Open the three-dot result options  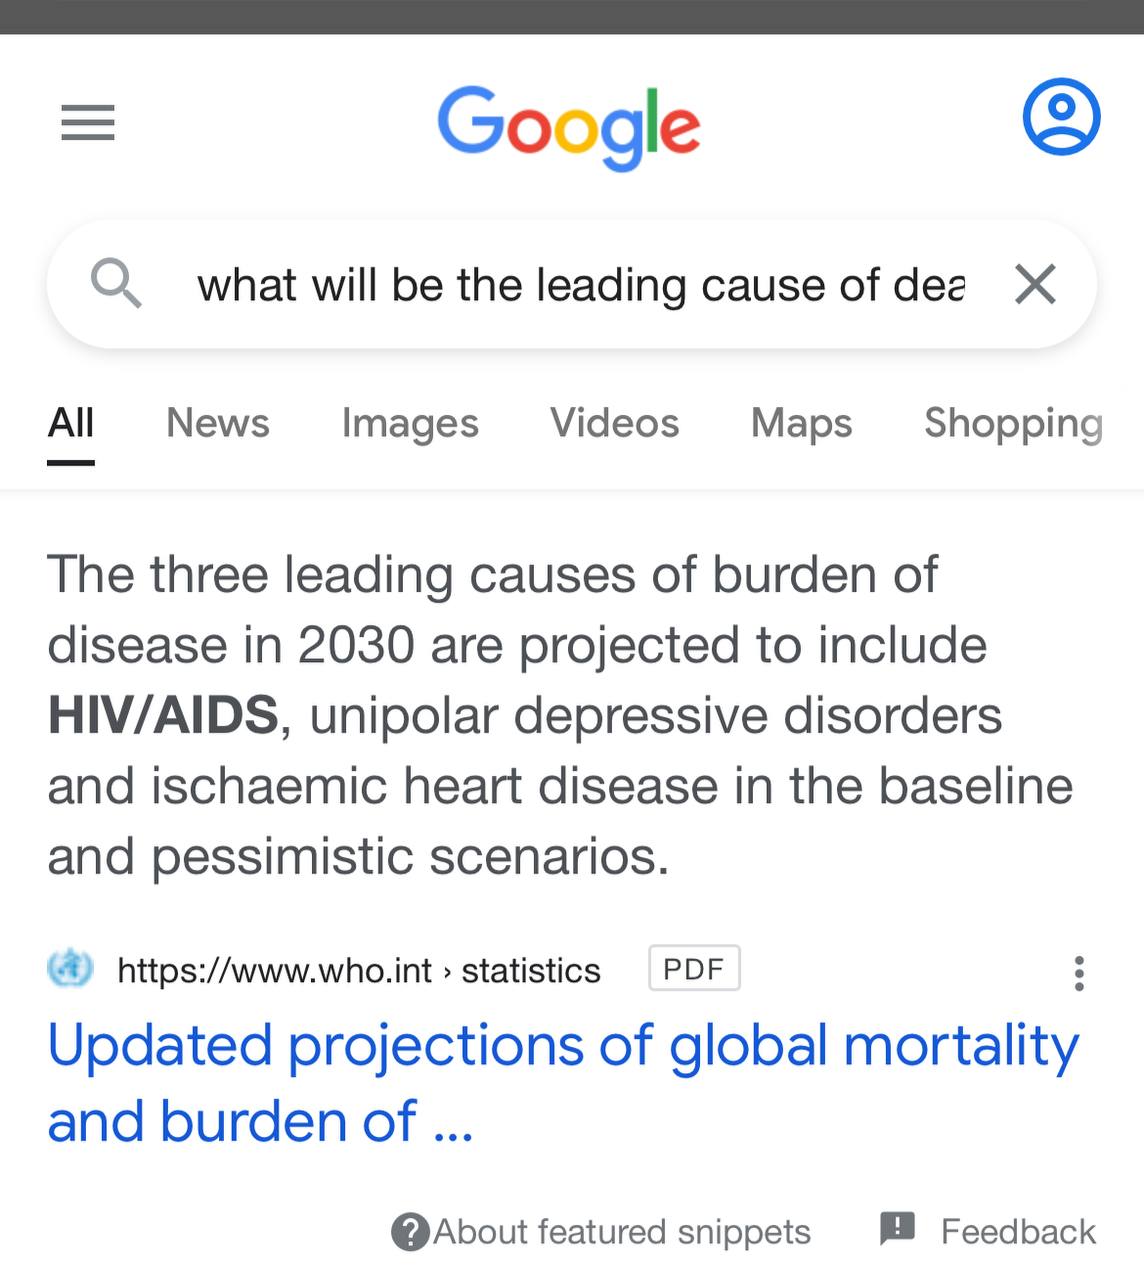(1078, 973)
